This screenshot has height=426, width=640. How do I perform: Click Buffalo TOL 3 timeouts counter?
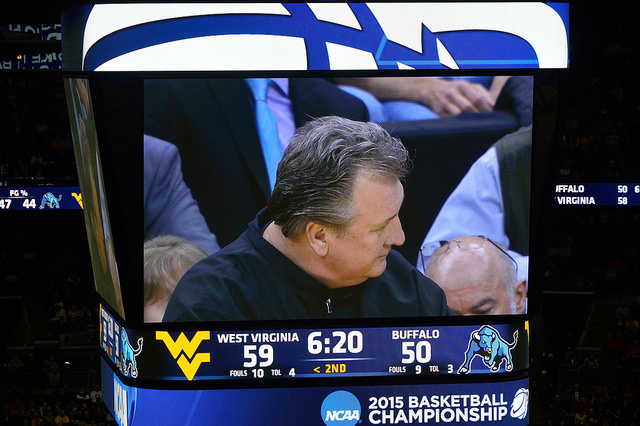point(441,369)
